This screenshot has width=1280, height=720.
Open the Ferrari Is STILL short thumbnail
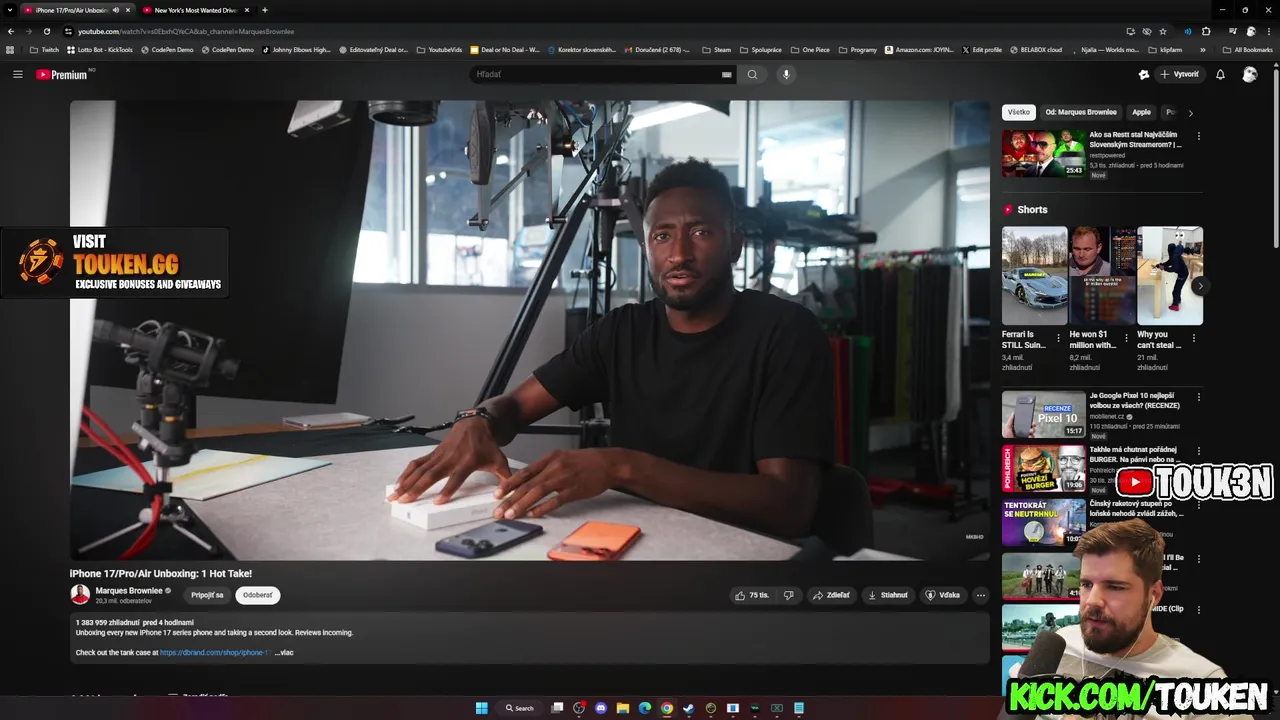pos(1035,275)
